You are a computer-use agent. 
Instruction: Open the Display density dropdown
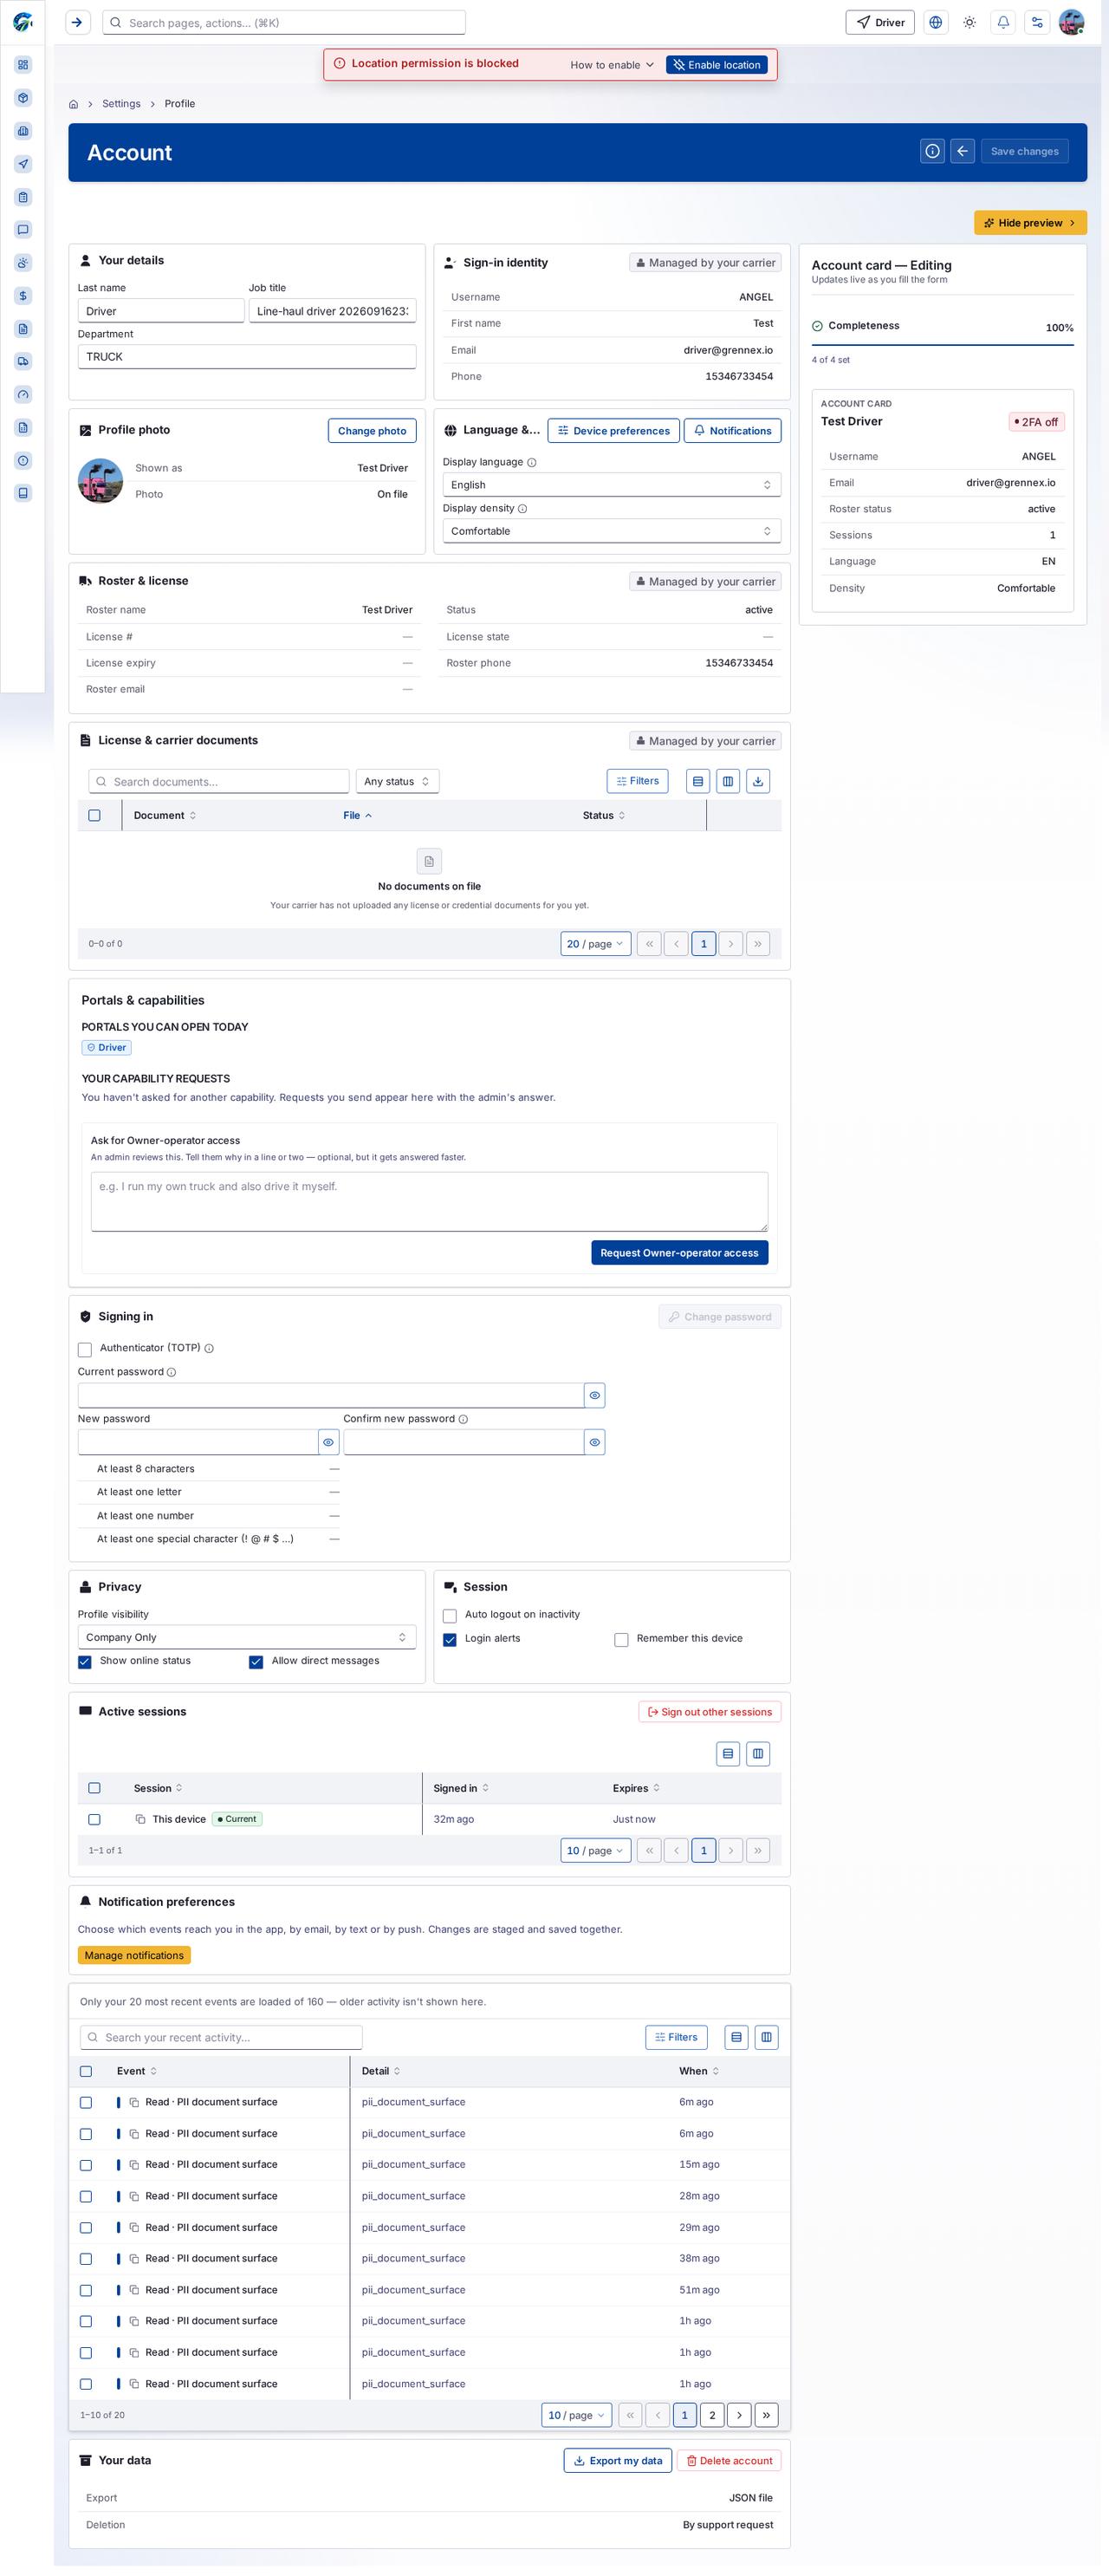611,531
